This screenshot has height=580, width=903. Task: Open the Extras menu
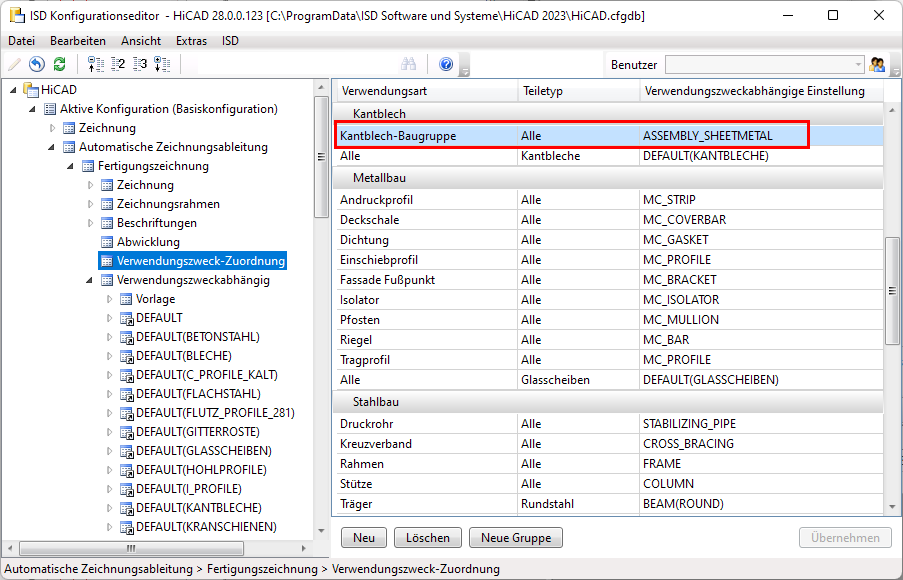191,41
